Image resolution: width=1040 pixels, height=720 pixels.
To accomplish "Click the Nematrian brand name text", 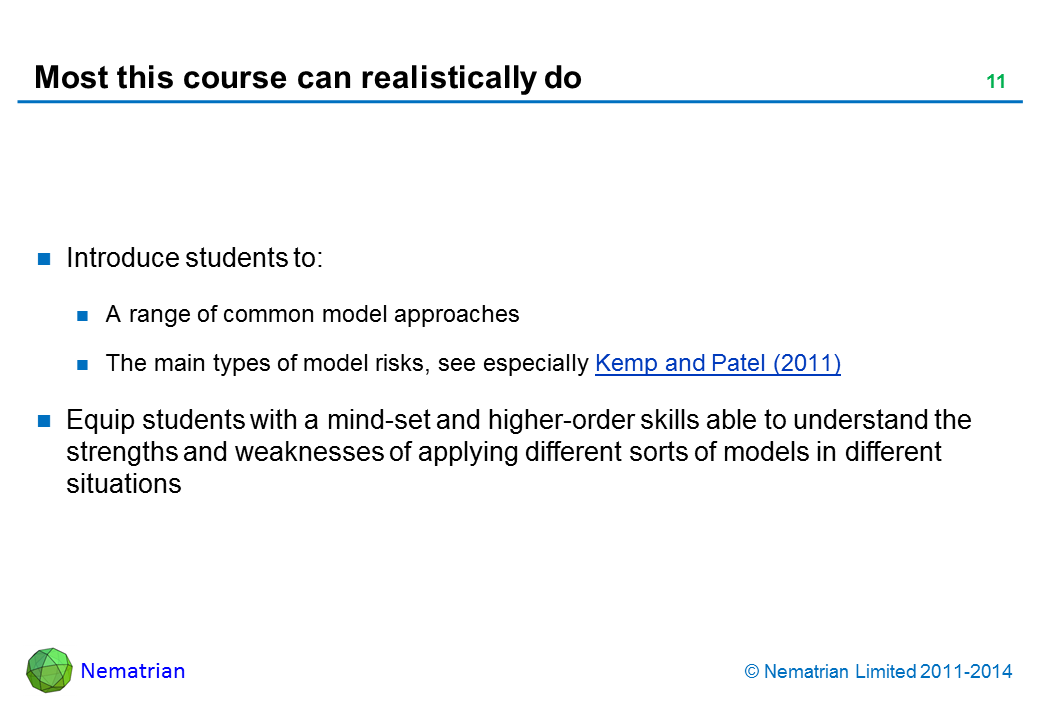I will 133,671.
